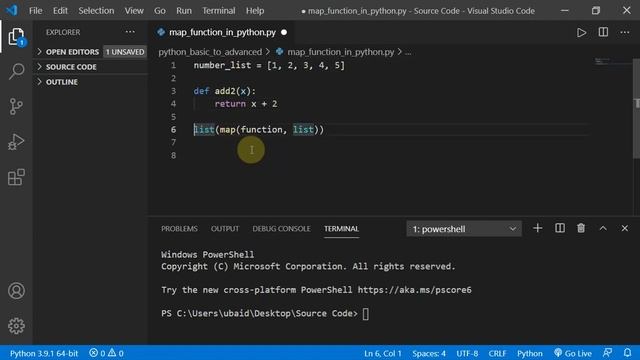Click 'function' word in line 6

pos(261,130)
